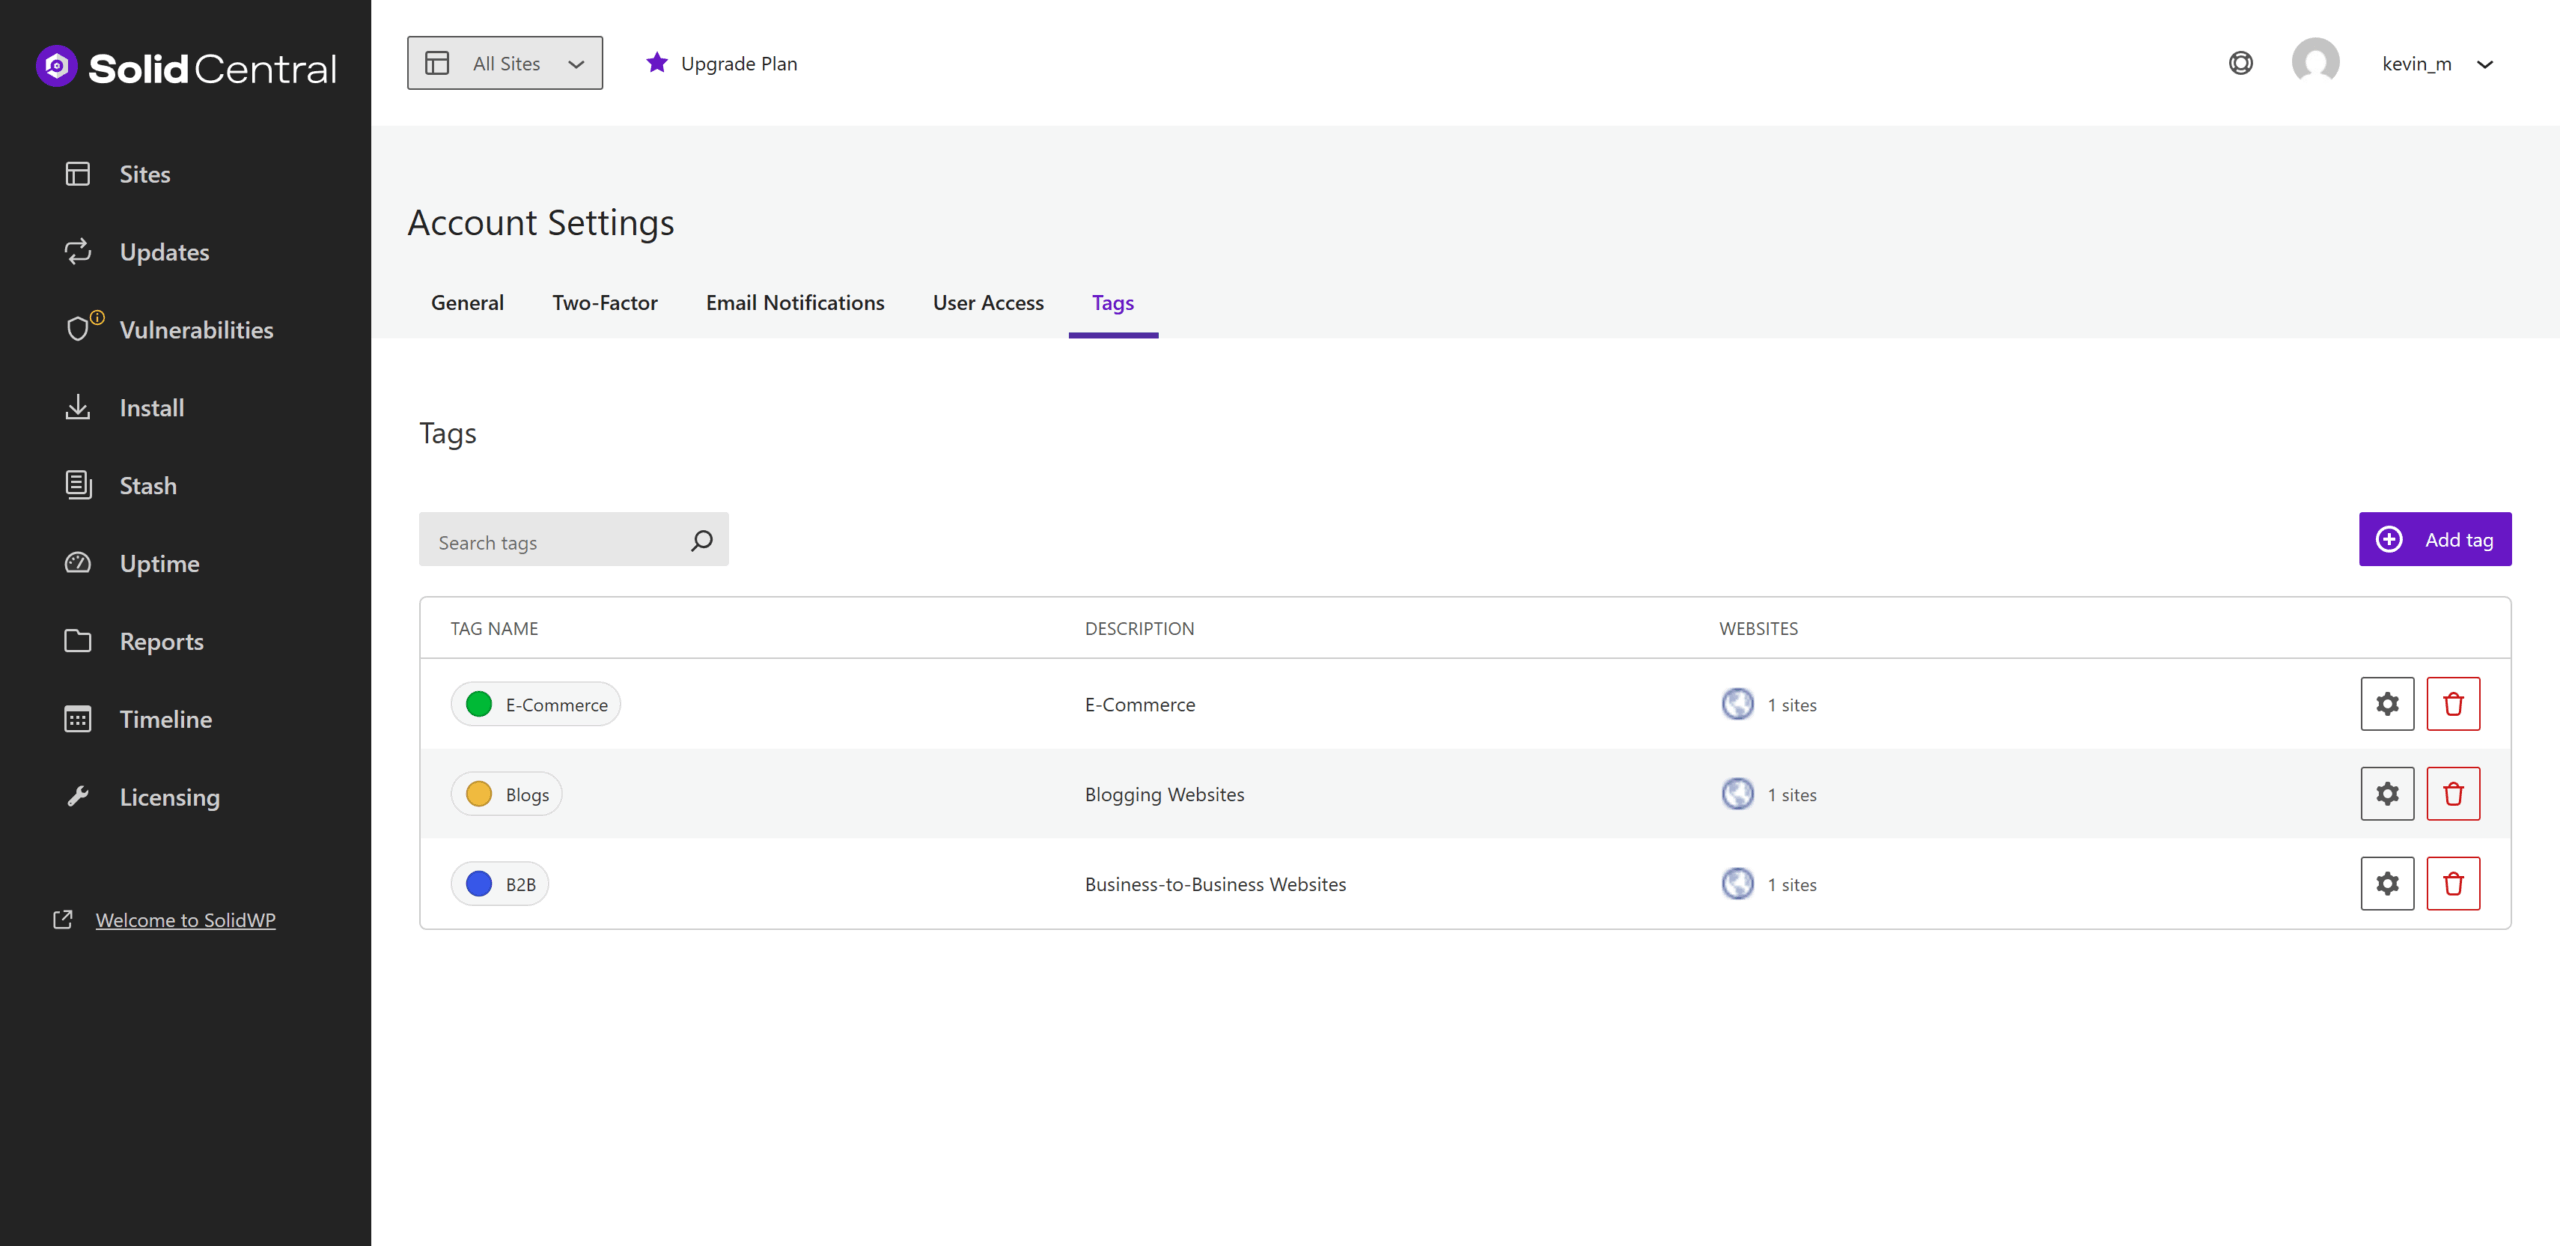Open the All Sites selector dropdown
This screenshot has height=1246, width=2560.
pos(504,62)
